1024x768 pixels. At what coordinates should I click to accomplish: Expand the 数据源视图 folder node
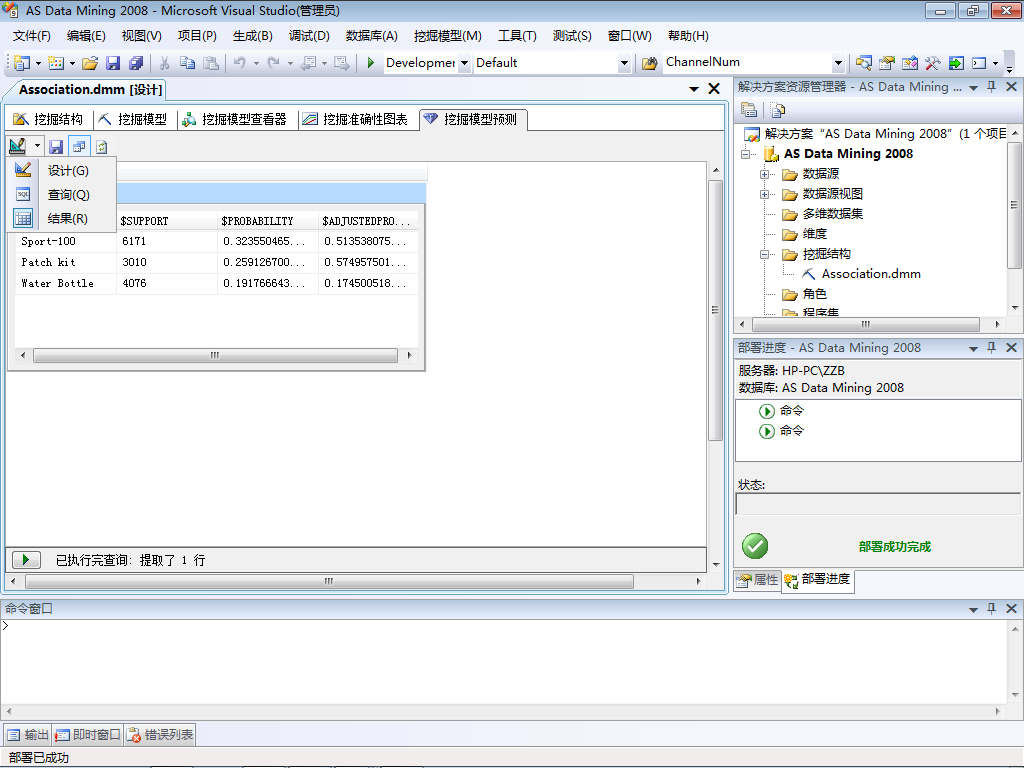764,195
